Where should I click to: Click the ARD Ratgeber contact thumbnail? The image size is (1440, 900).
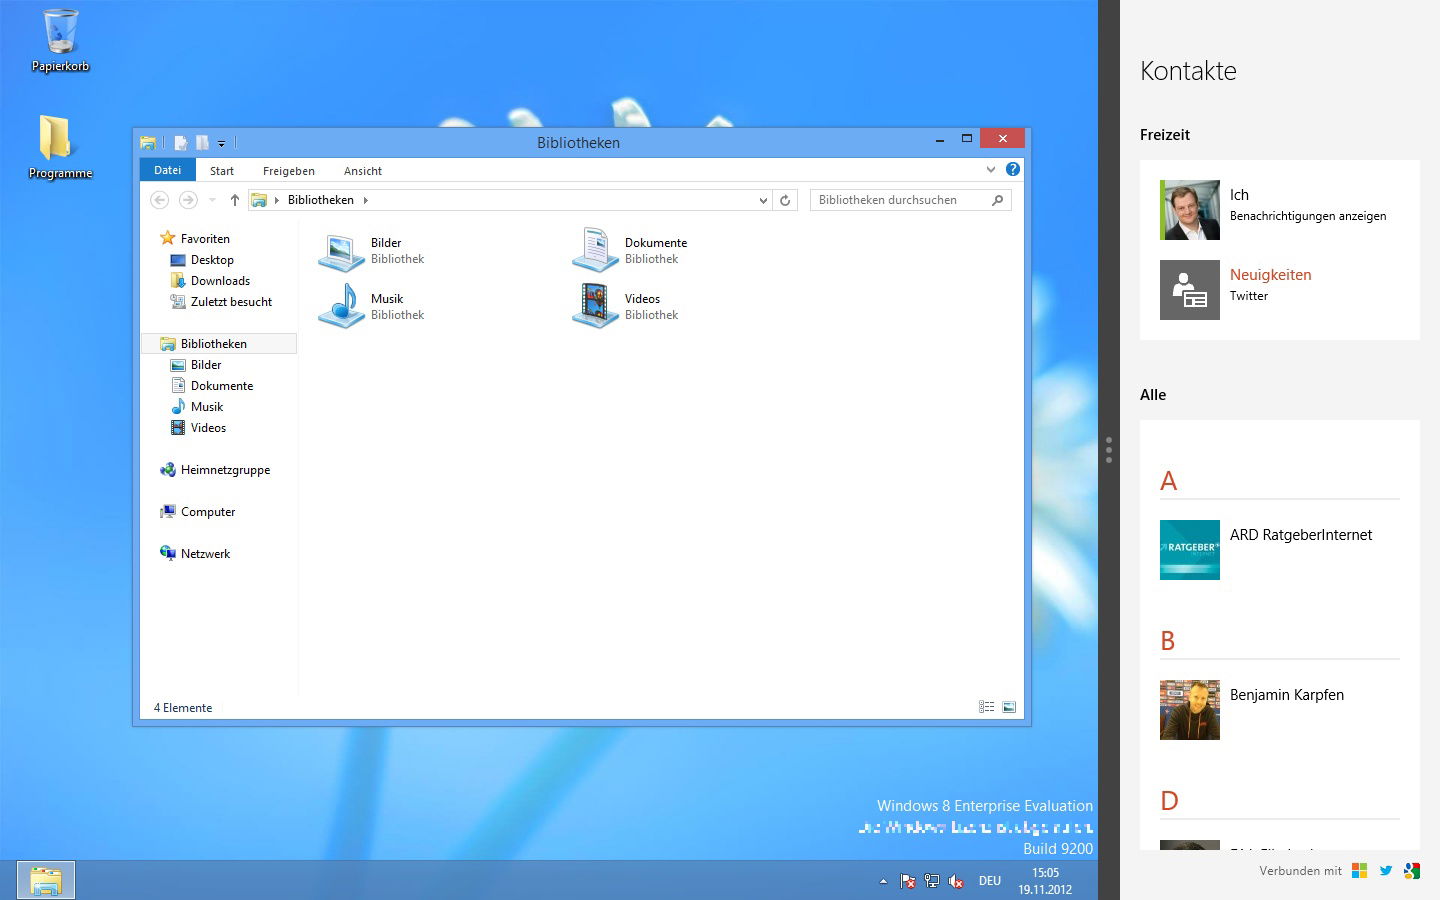[1190, 550]
